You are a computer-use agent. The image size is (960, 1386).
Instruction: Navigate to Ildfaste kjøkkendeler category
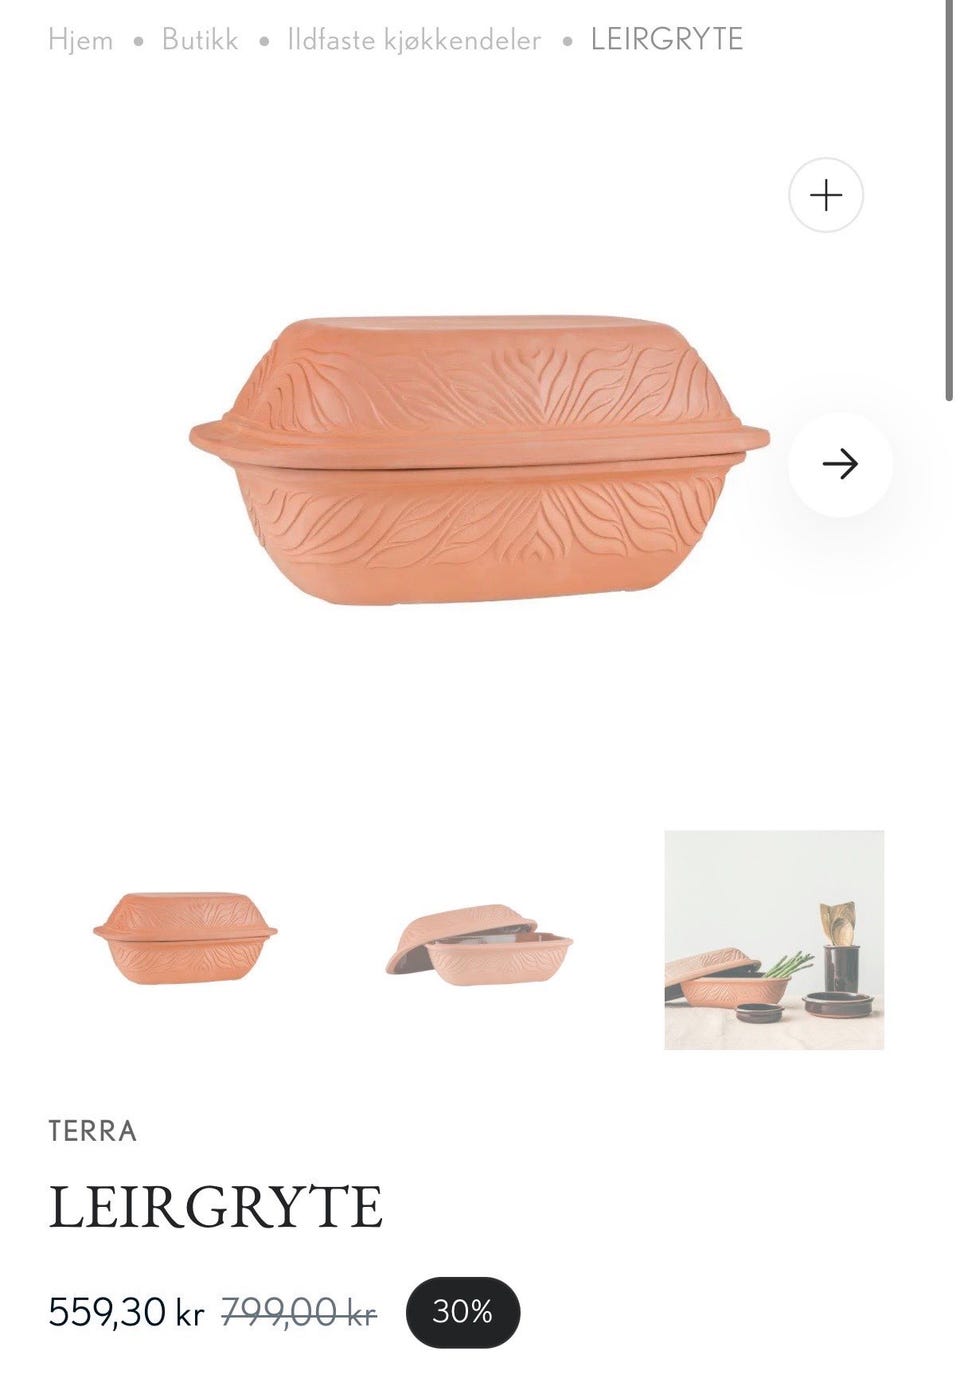(414, 40)
